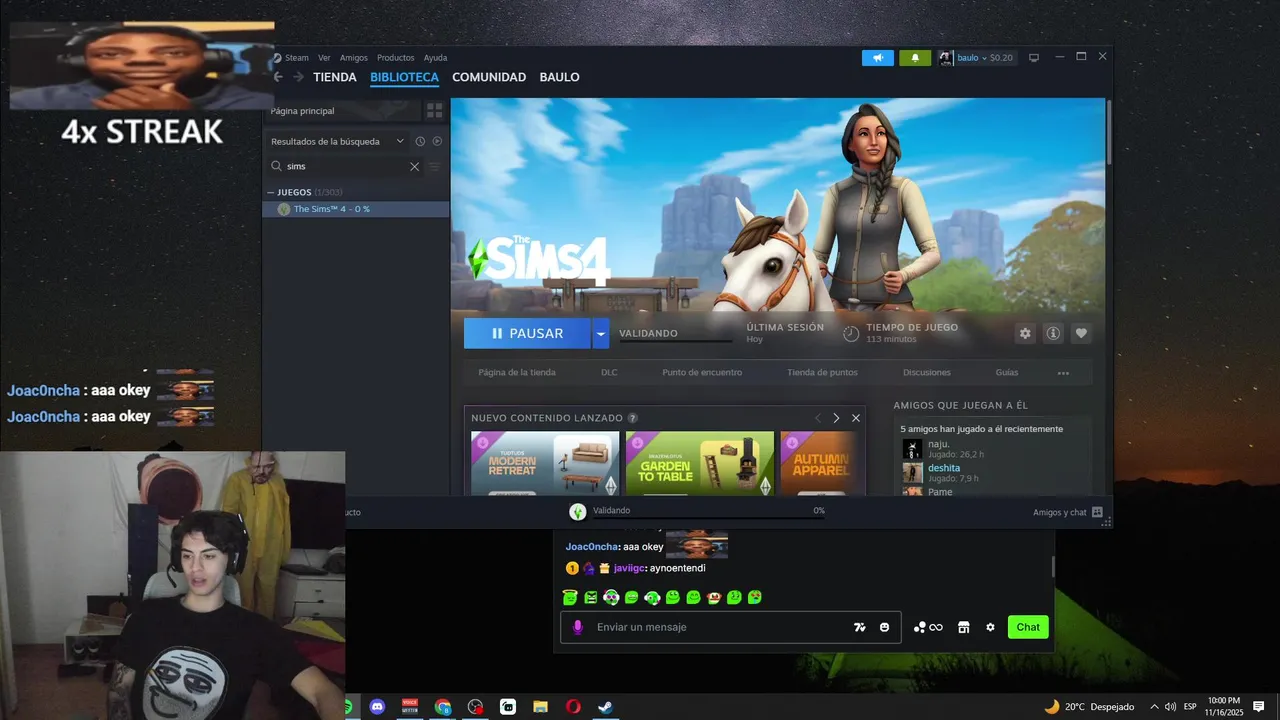Viewport: 1280px width, 720px height.
Task: Open the Garden to Table thumbnail
Action: (700, 463)
